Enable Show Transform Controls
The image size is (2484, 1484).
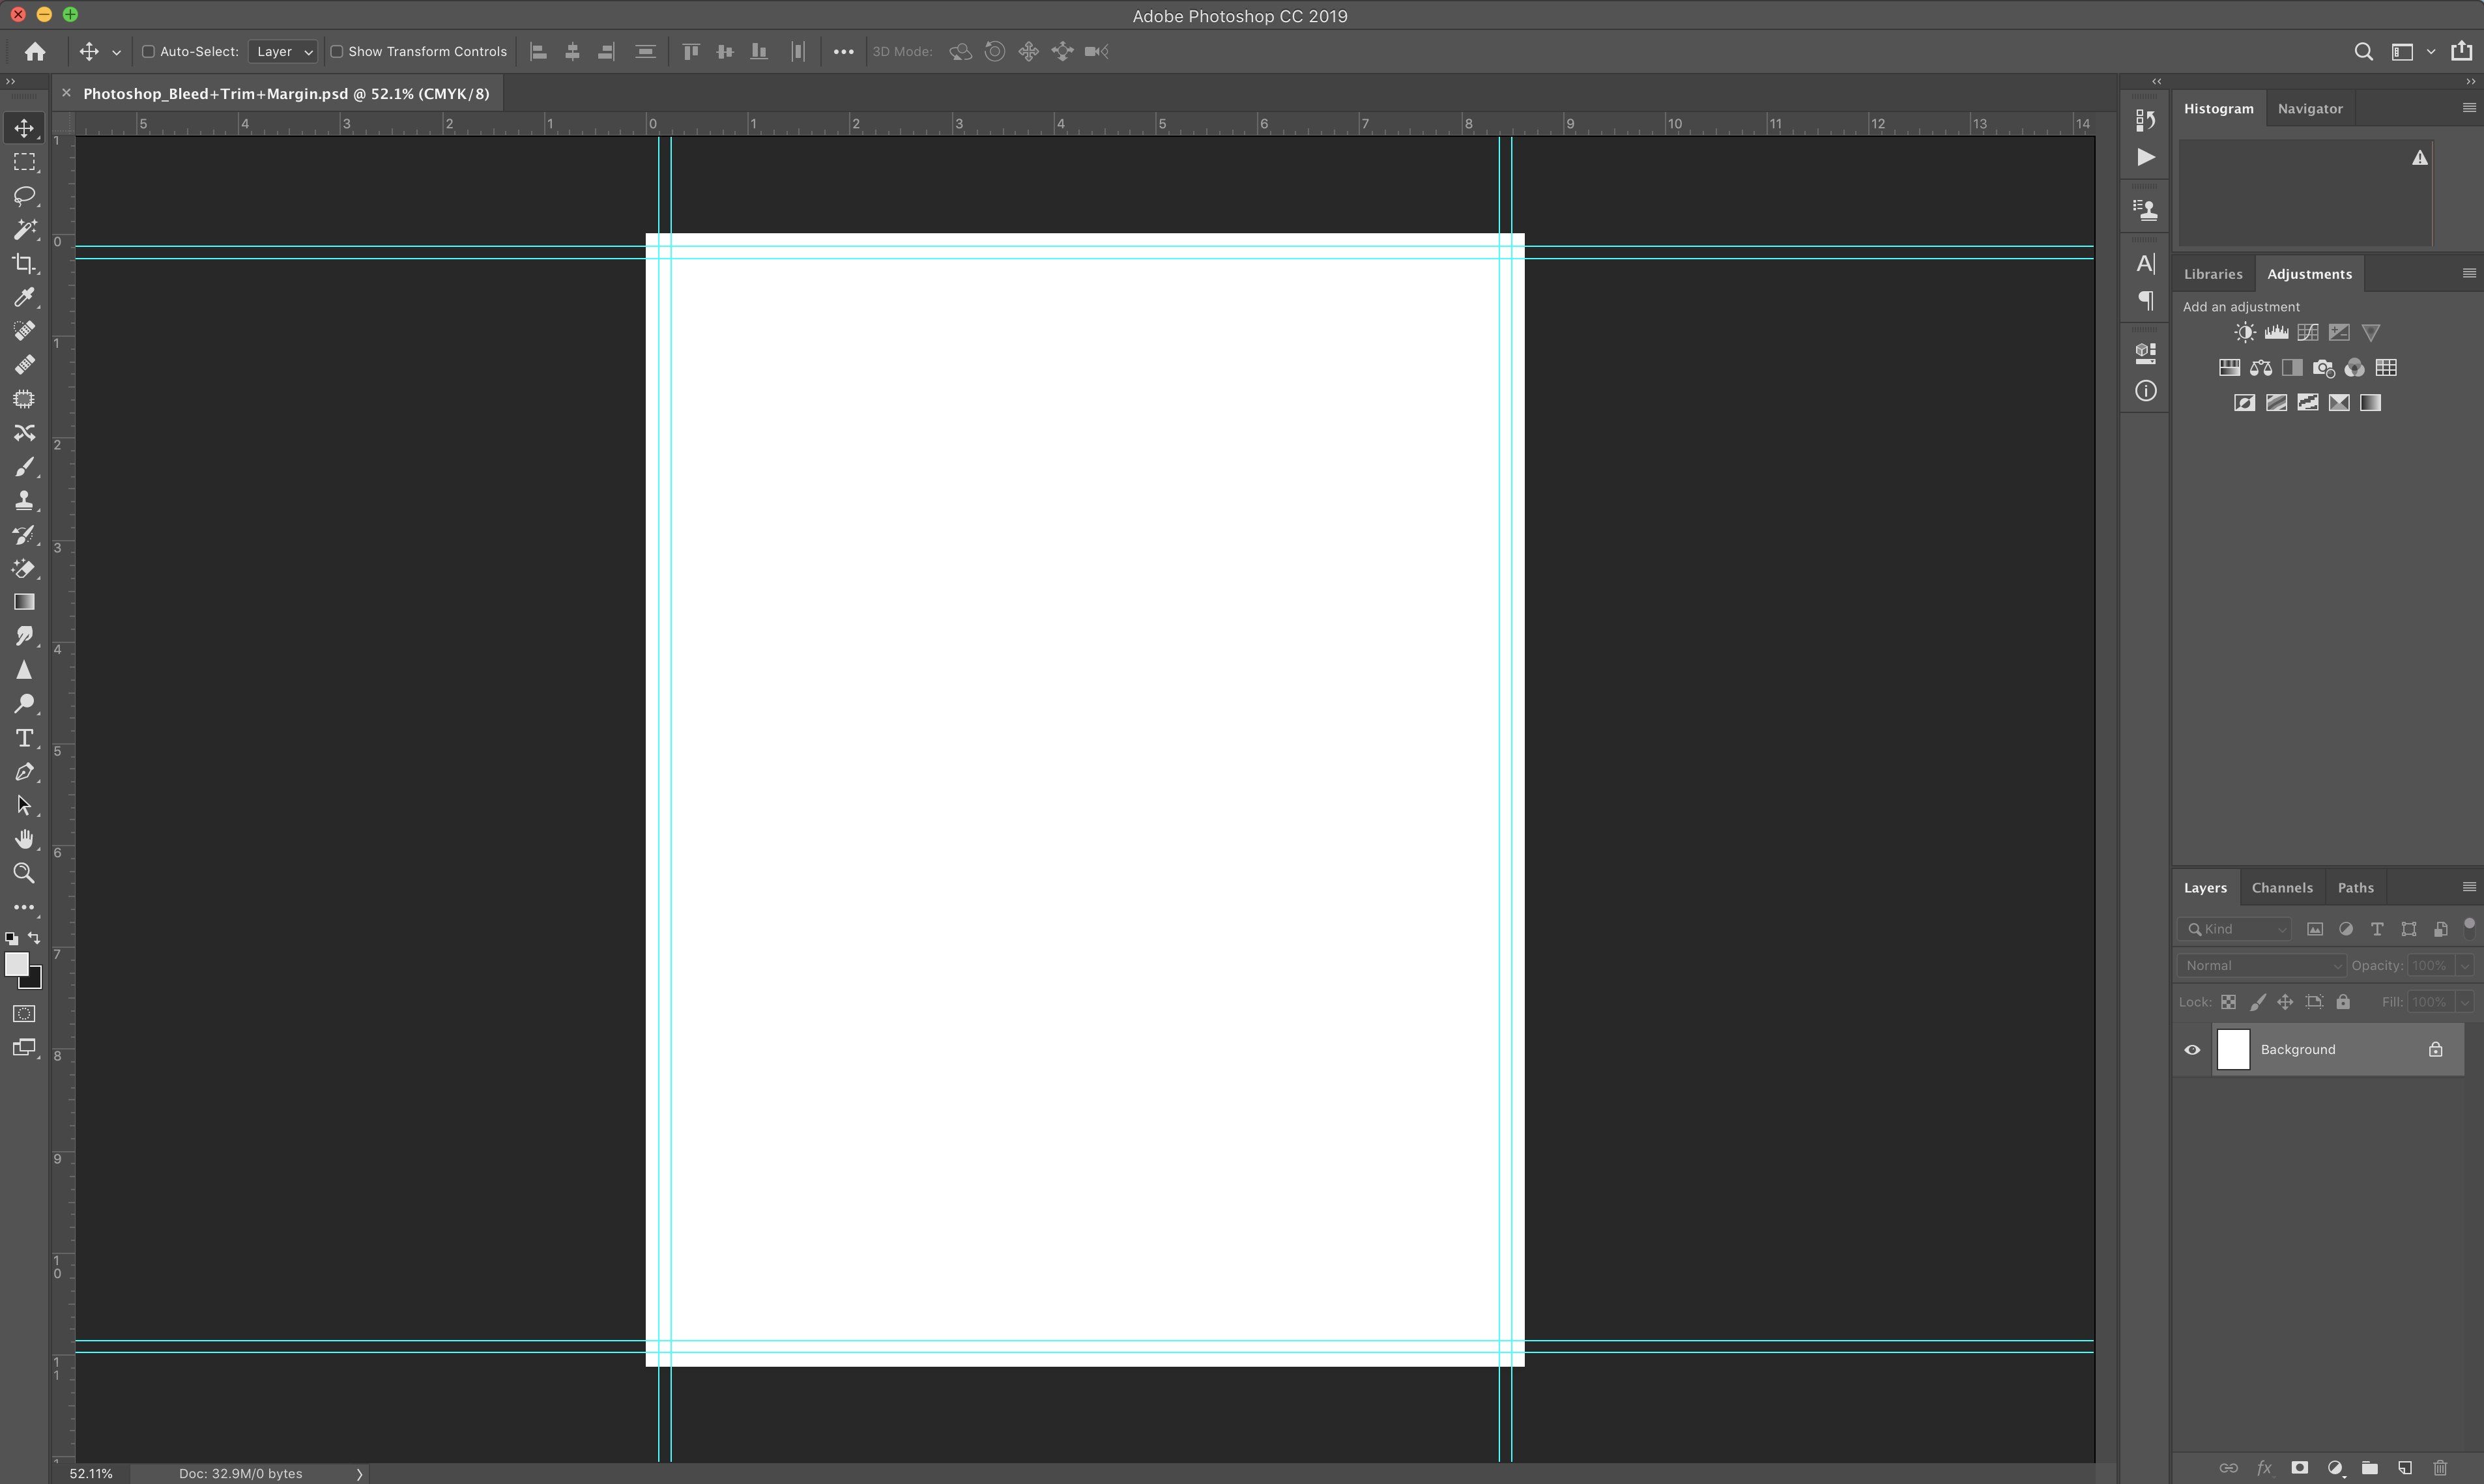[337, 51]
